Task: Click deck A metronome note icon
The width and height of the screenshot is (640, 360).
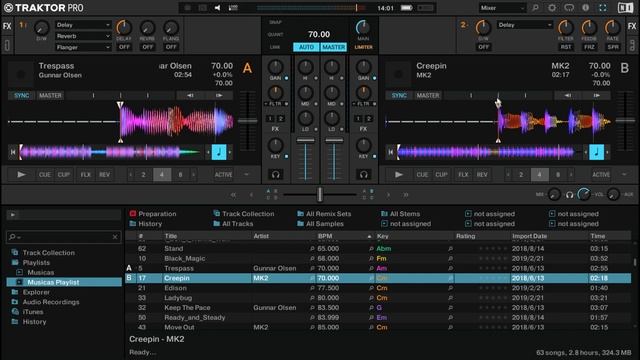Action: [x=219, y=152]
